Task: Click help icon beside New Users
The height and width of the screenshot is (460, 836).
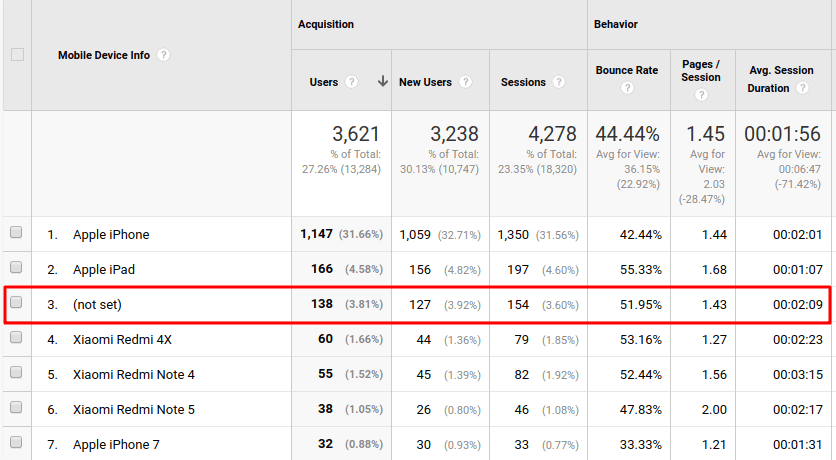Action: pyautogui.click(x=466, y=82)
